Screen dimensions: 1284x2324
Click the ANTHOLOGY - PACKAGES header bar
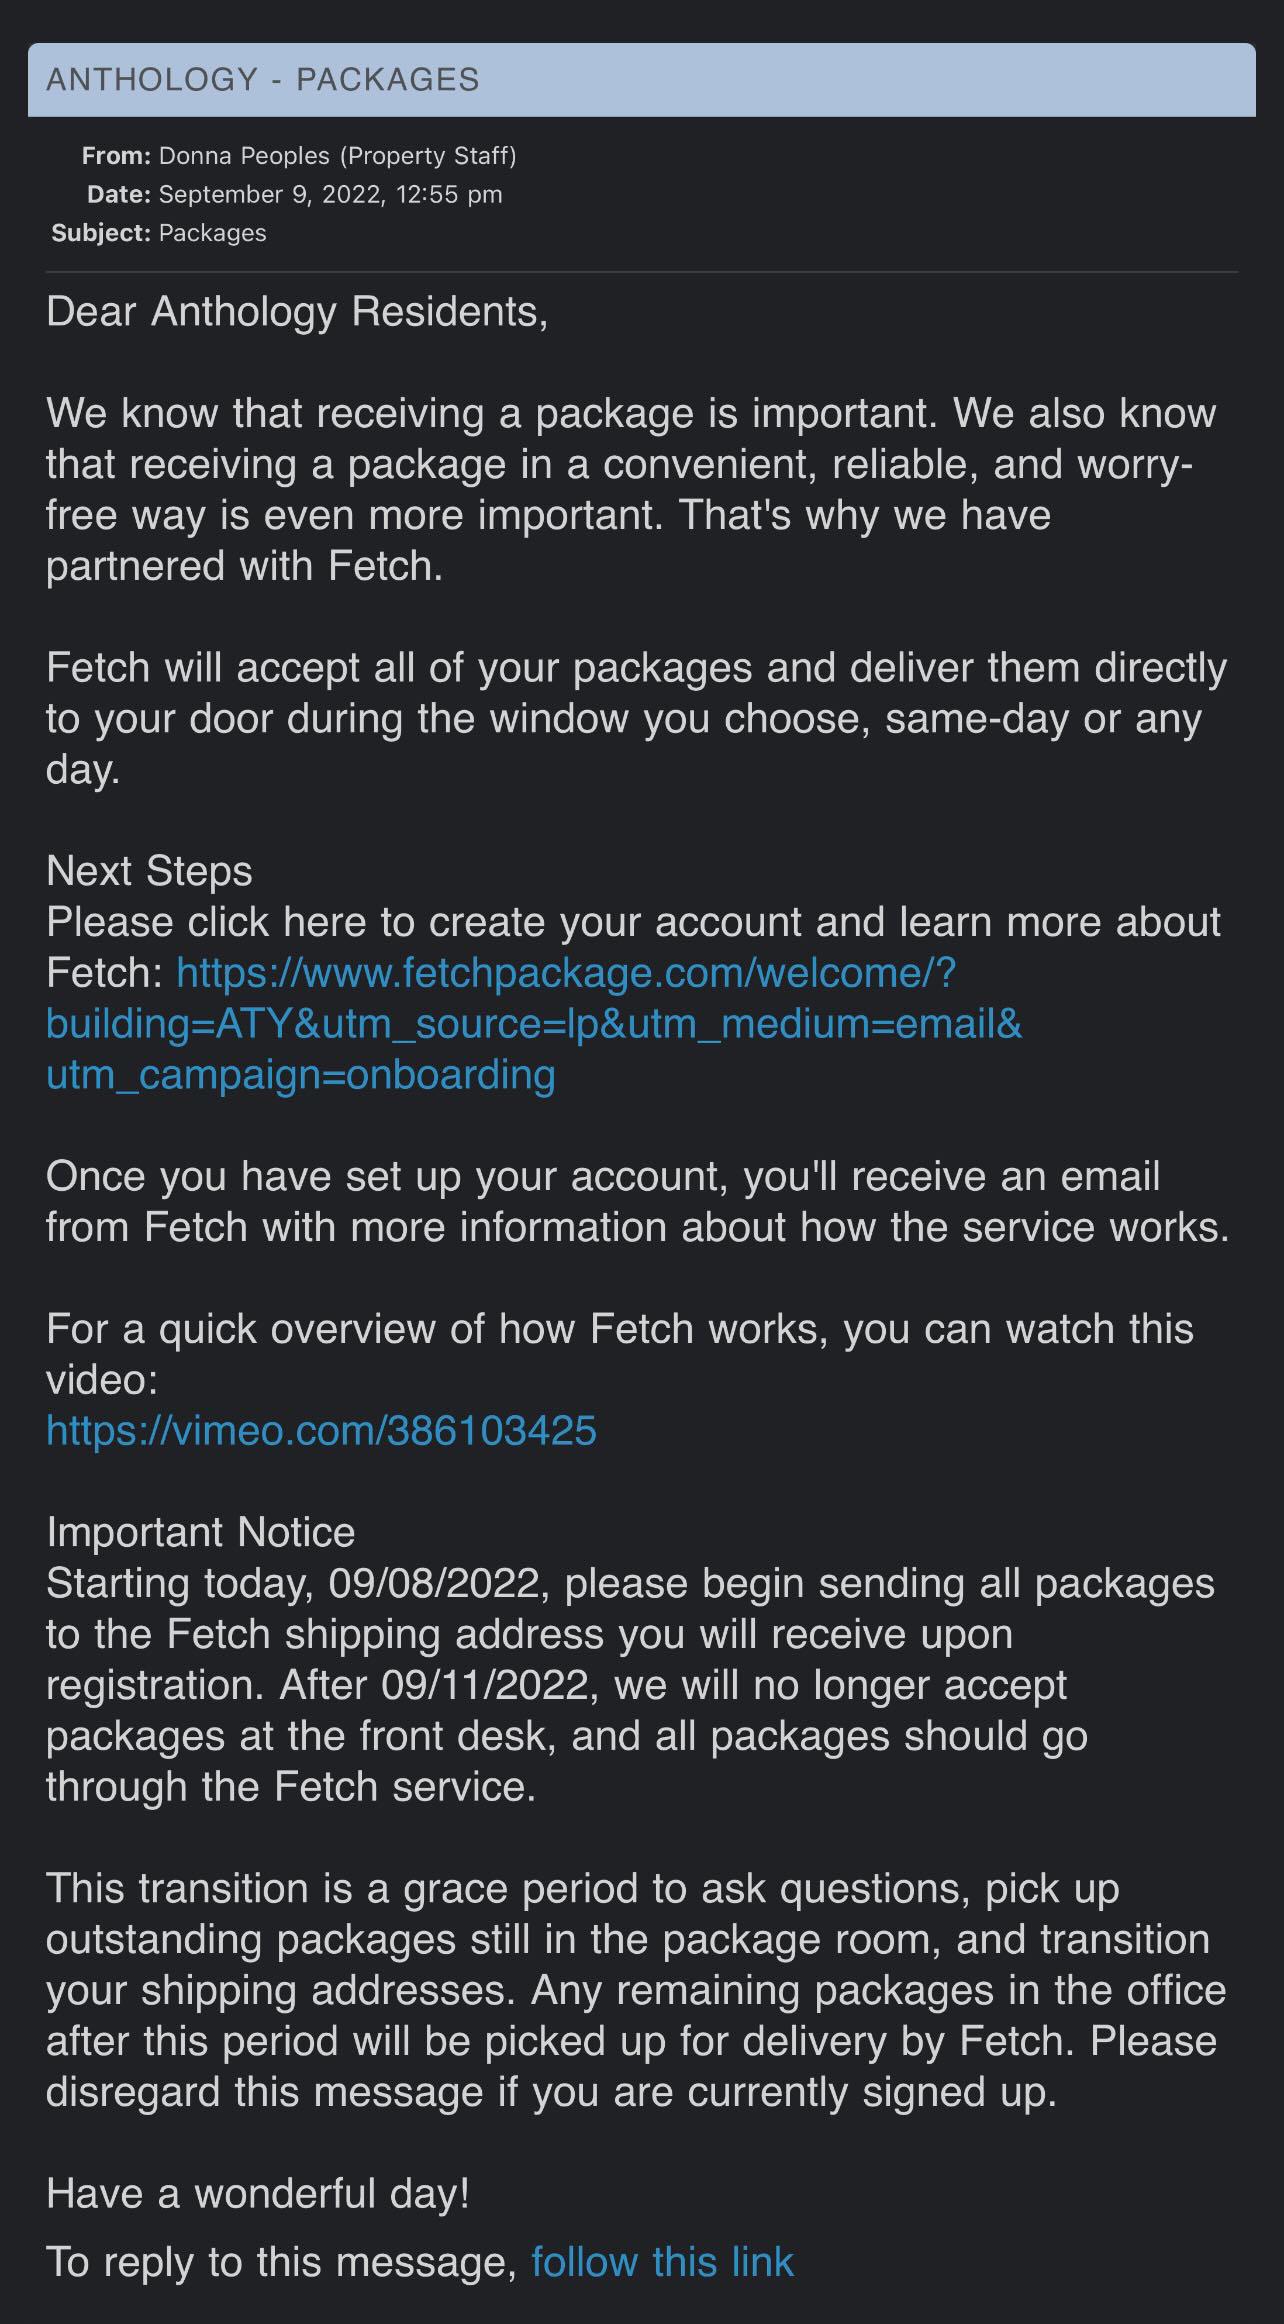click(x=642, y=80)
